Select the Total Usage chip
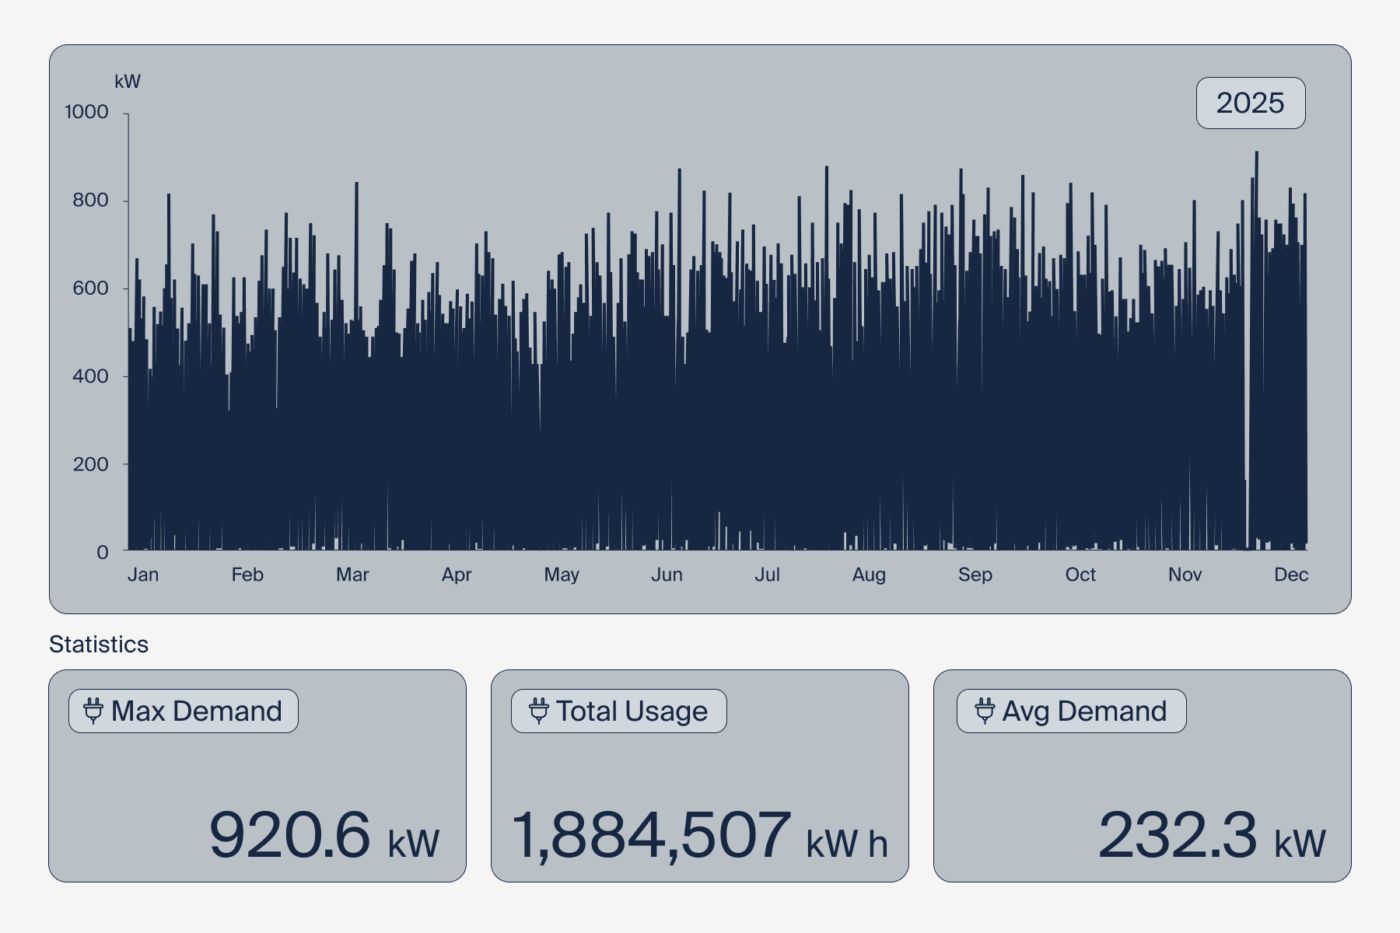Viewport: 1400px width, 933px height. [618, 711]
